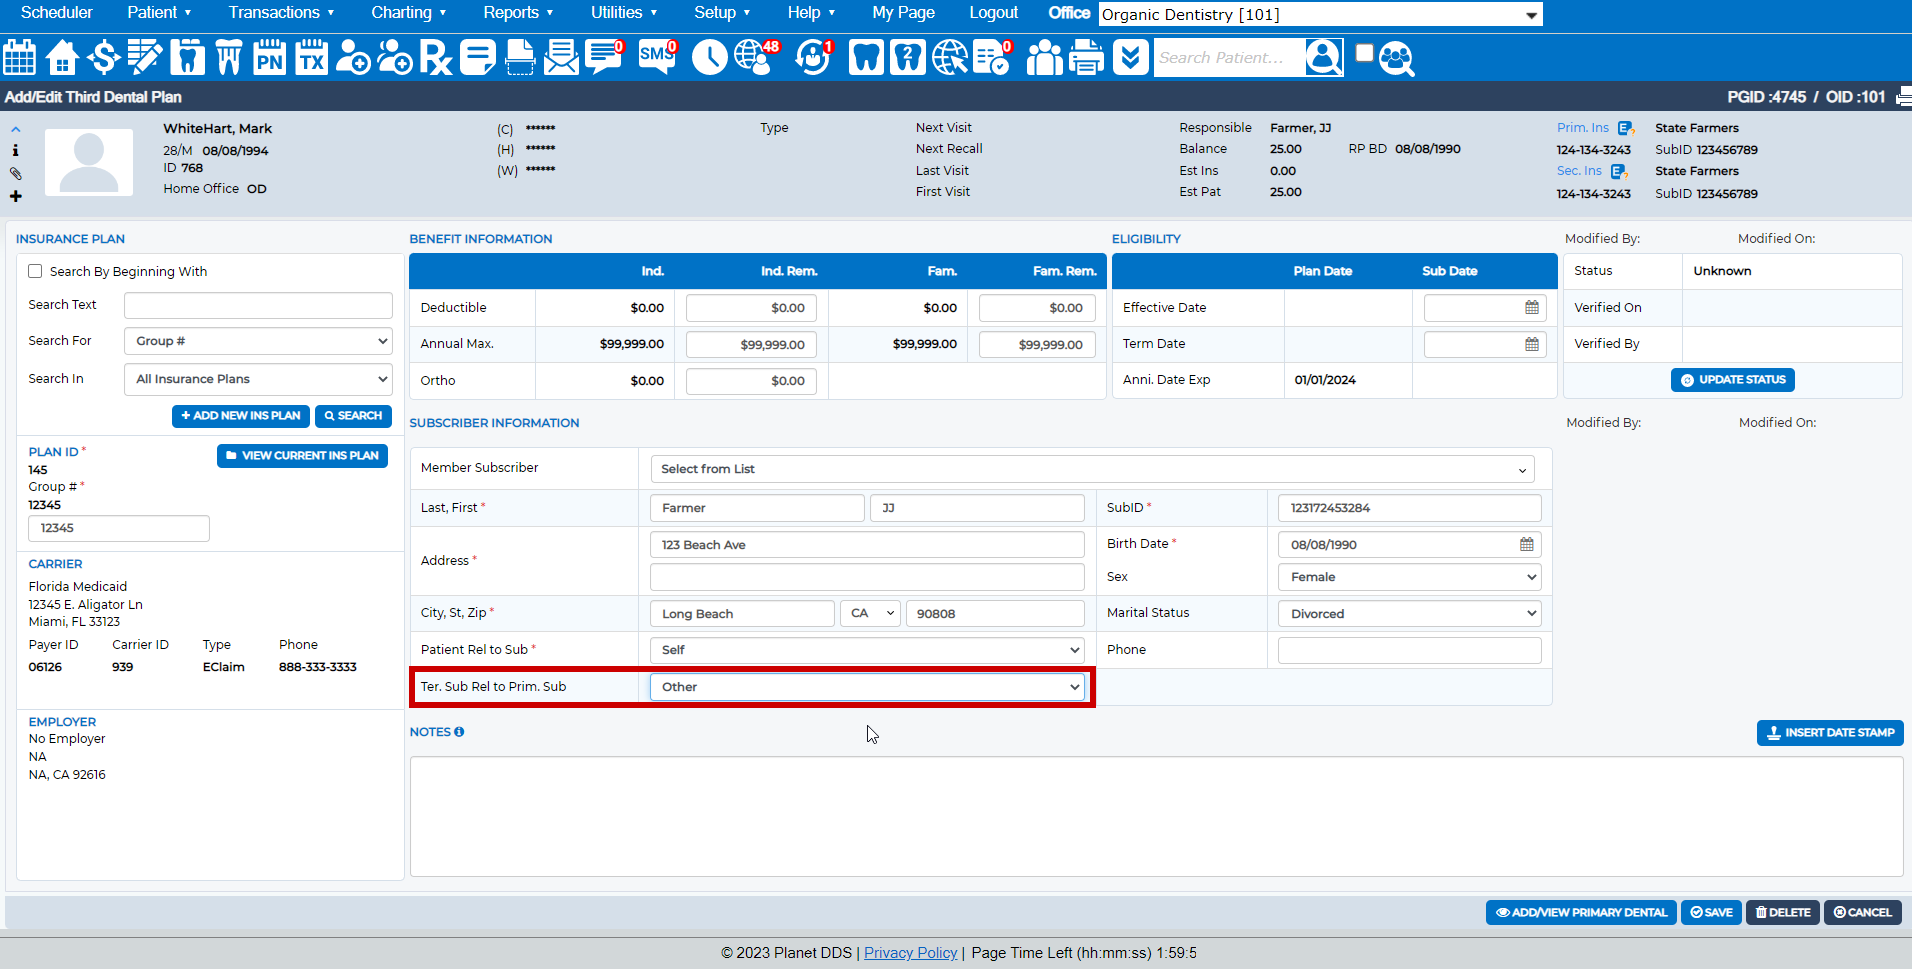The width and height of the screenshot is (1912, 969).
Task: Follow the Privacy Policy link
Action: click(910, 953)
